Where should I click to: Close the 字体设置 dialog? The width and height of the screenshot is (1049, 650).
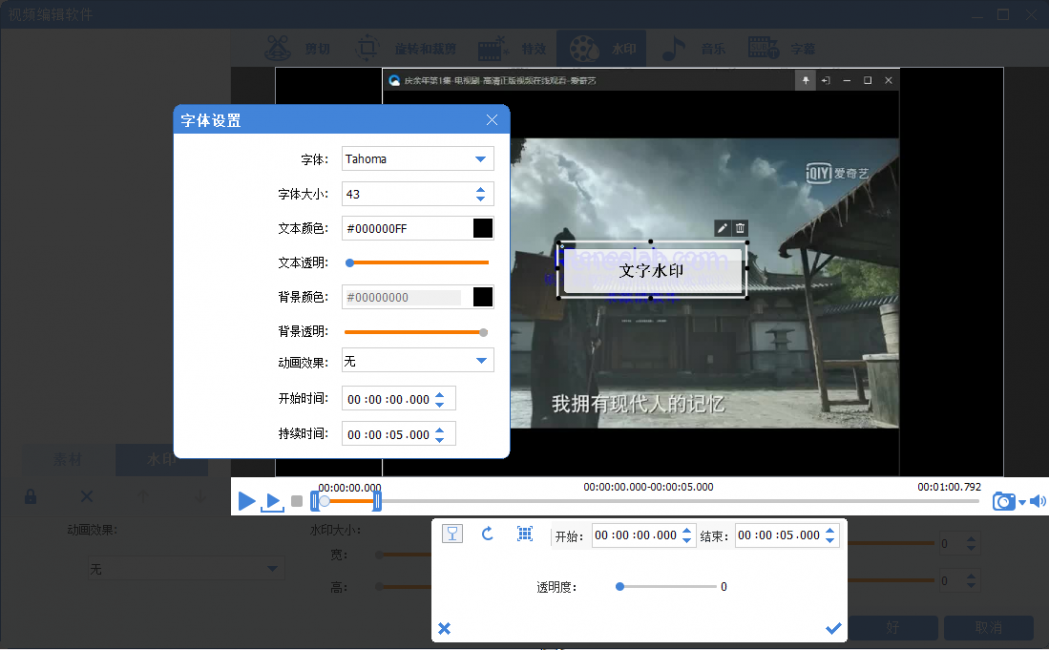[492, 120]
